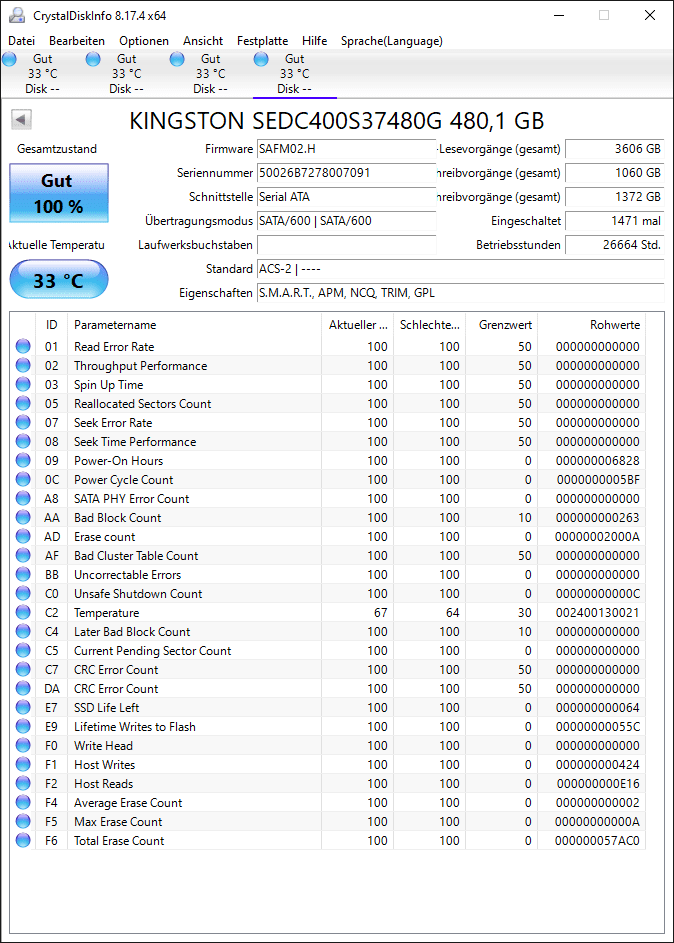
Task: Click status orb for Erase count row
Action: coord(23,536)
